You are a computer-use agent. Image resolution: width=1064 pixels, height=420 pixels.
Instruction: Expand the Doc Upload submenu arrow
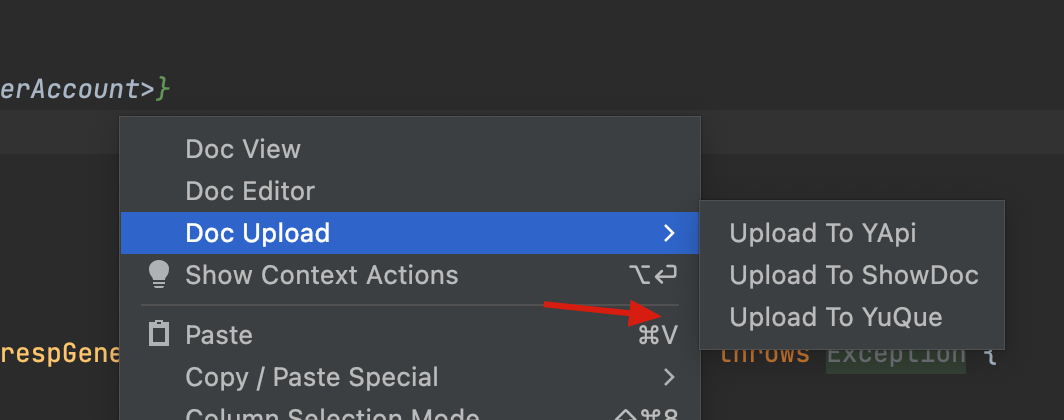pyautogui.click(x=669, y=233)
